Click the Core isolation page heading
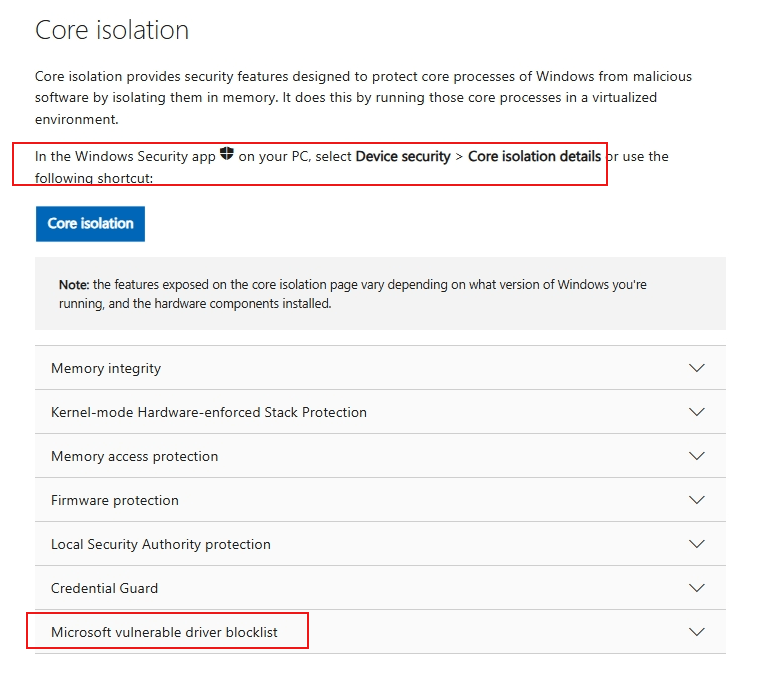The height and width of the screenshot is (677, 759). point(112,30)
